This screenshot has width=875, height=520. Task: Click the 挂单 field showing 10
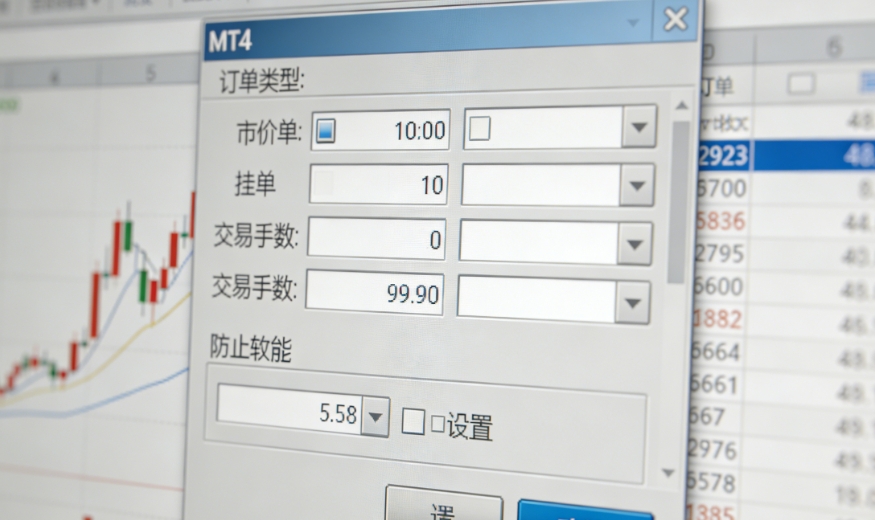click(378, 184)
